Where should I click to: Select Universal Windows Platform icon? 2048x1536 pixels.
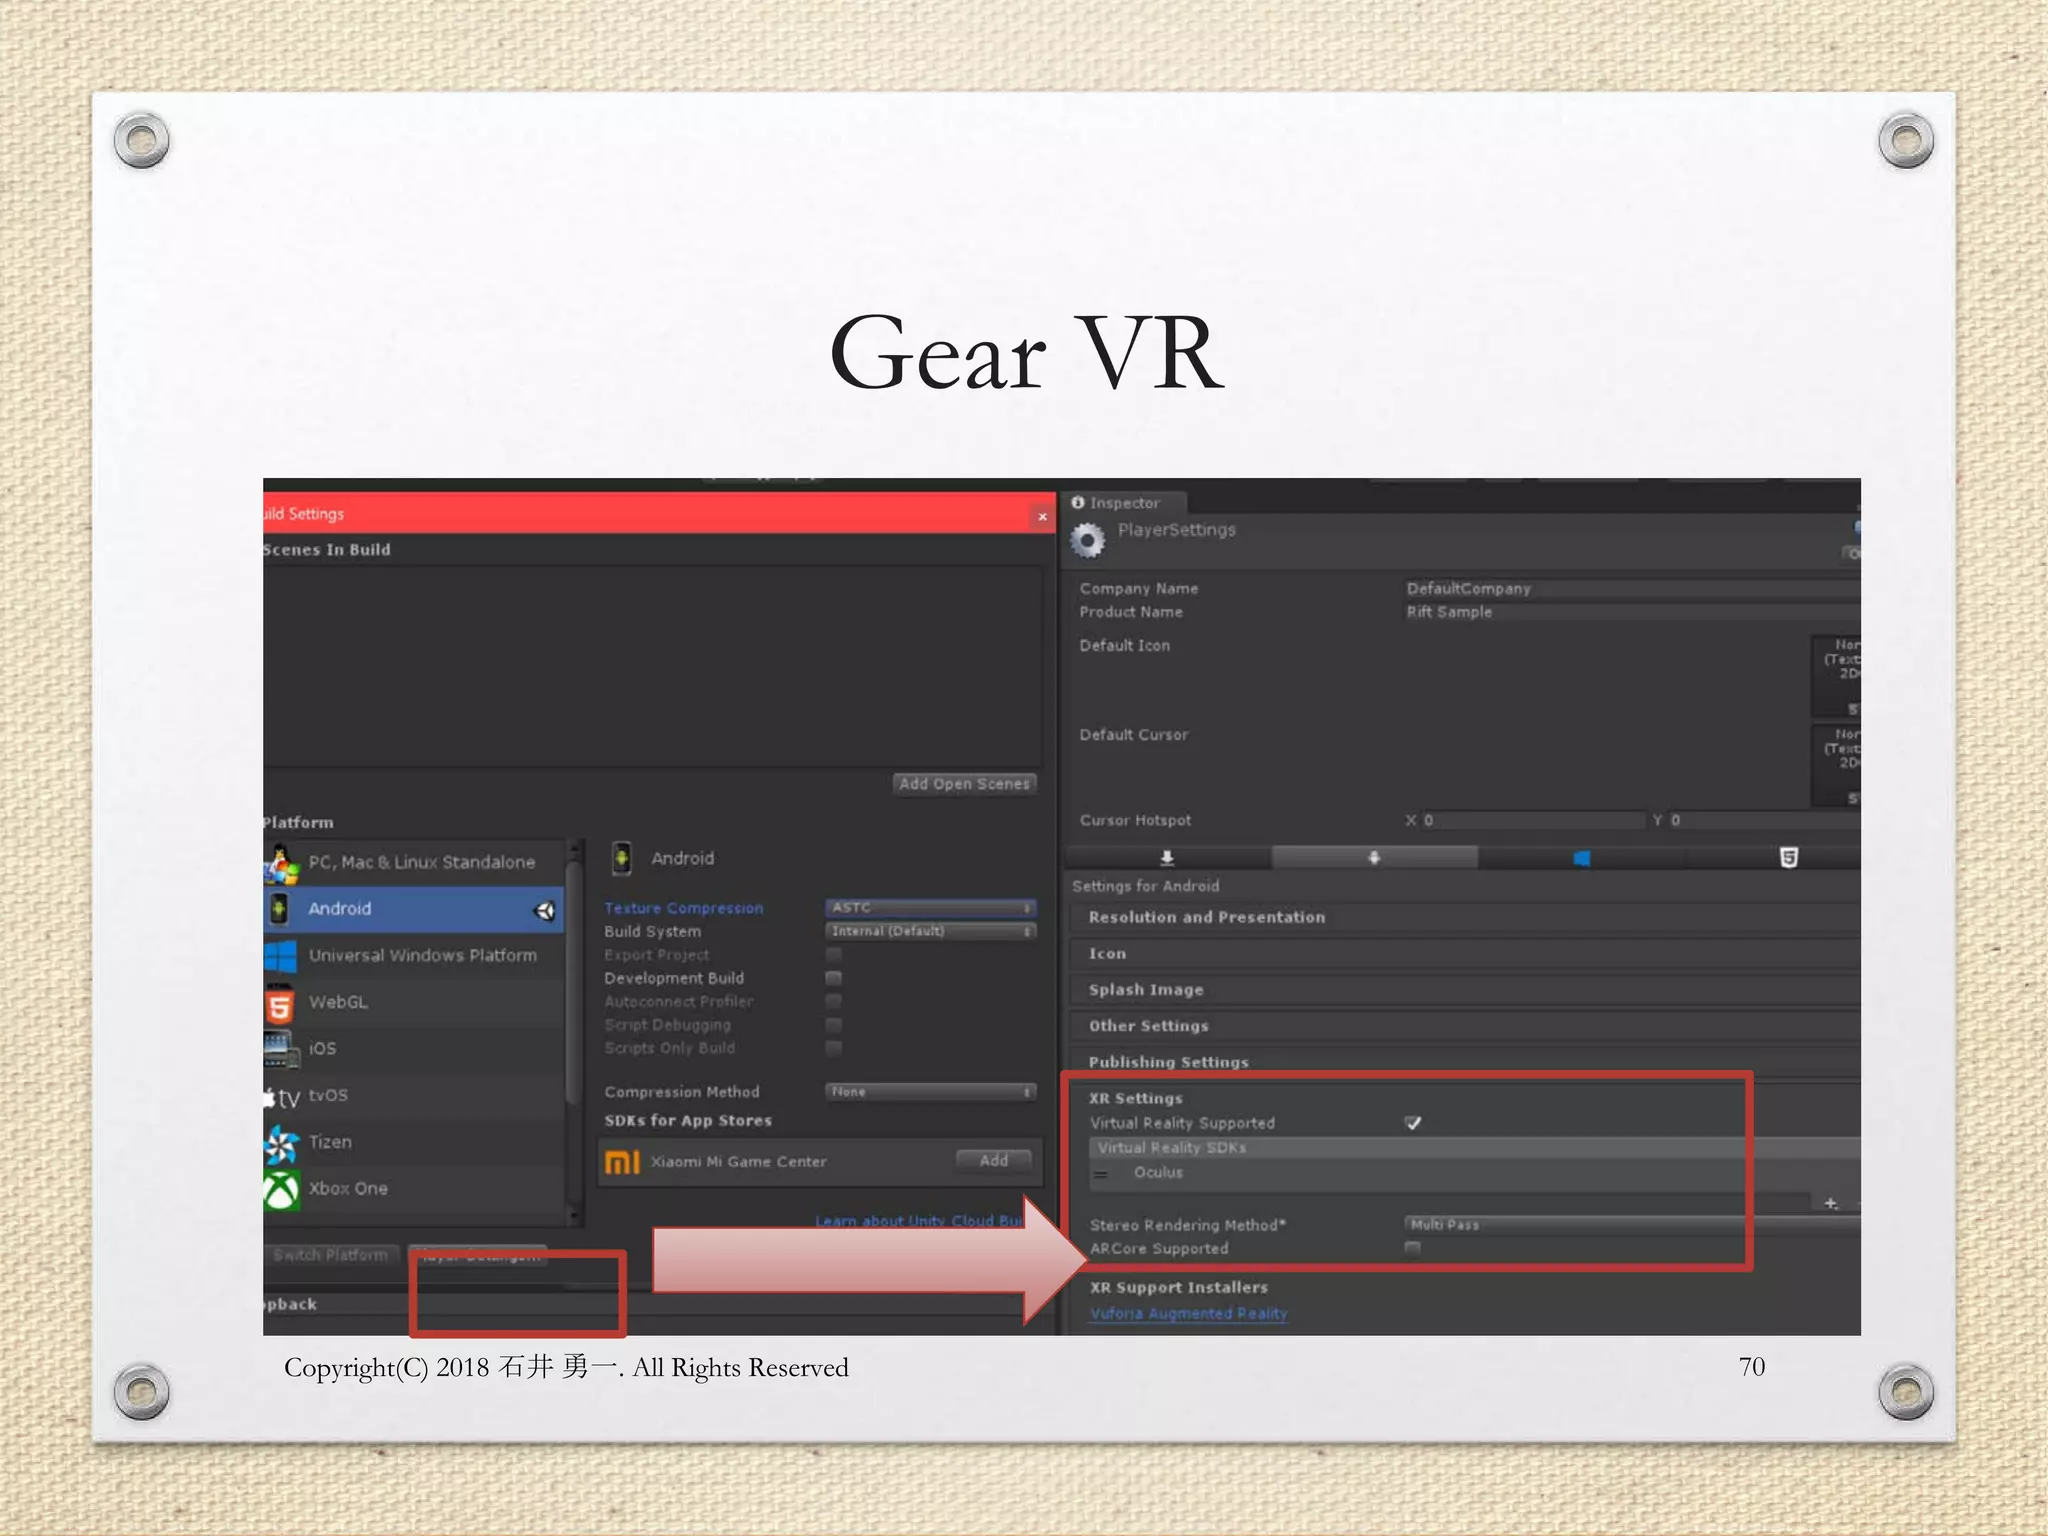click(x=280, y=956)
